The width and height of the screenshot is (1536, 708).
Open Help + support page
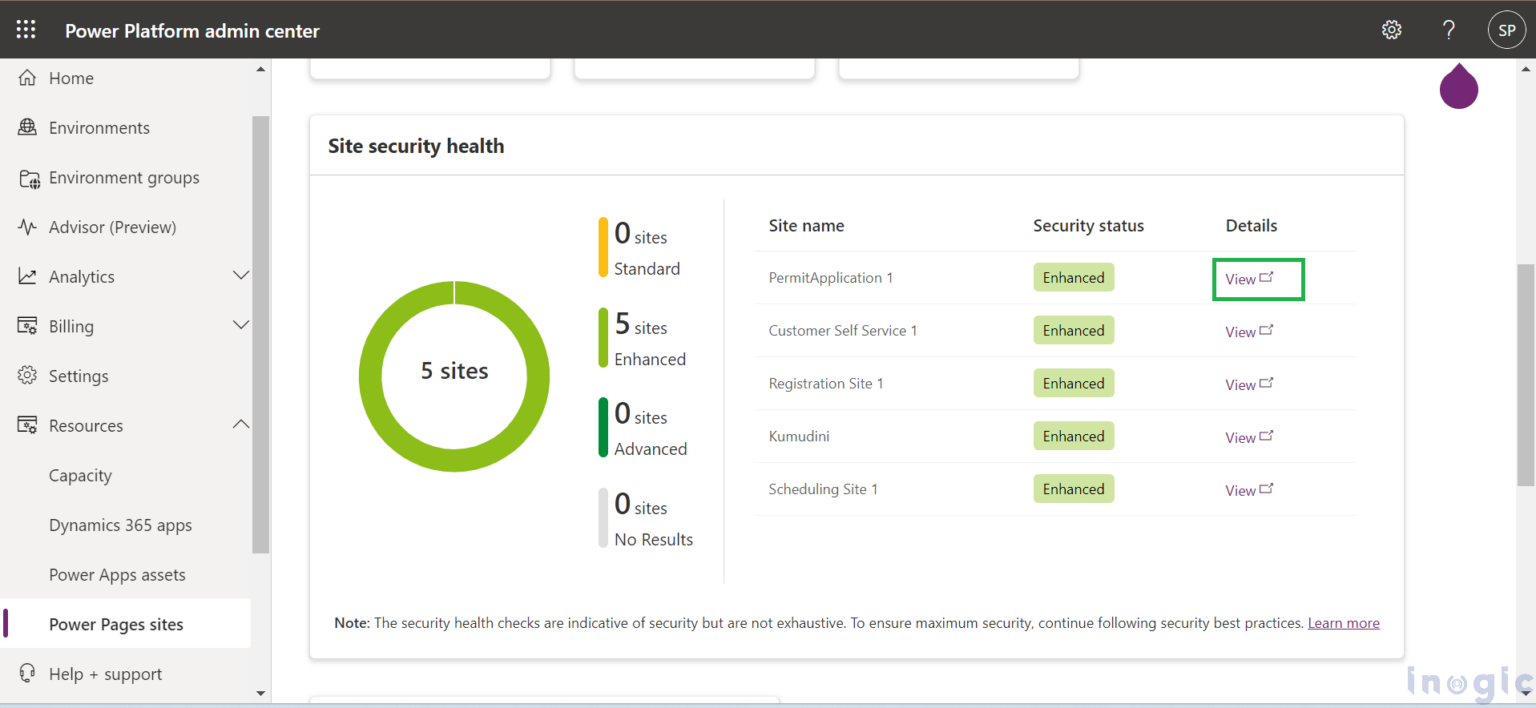click(105, 674)
